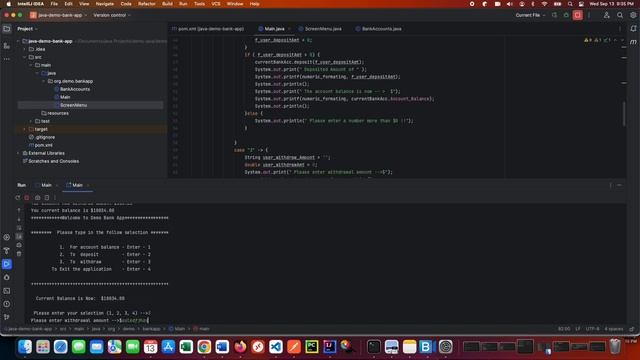Rerun Main in the Run panel
Viewport: 640px width, 360px height.
[x=18, y=198]
